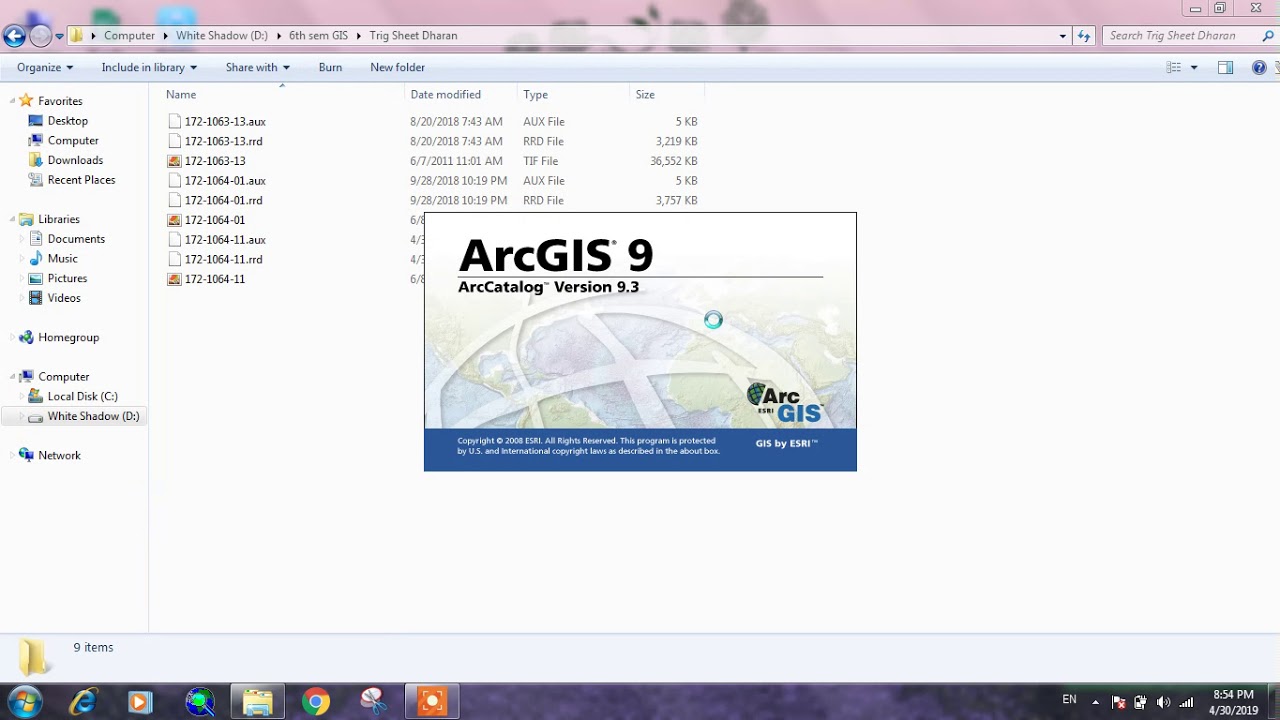Go back using the Back arrow button

tap(14, 36)
